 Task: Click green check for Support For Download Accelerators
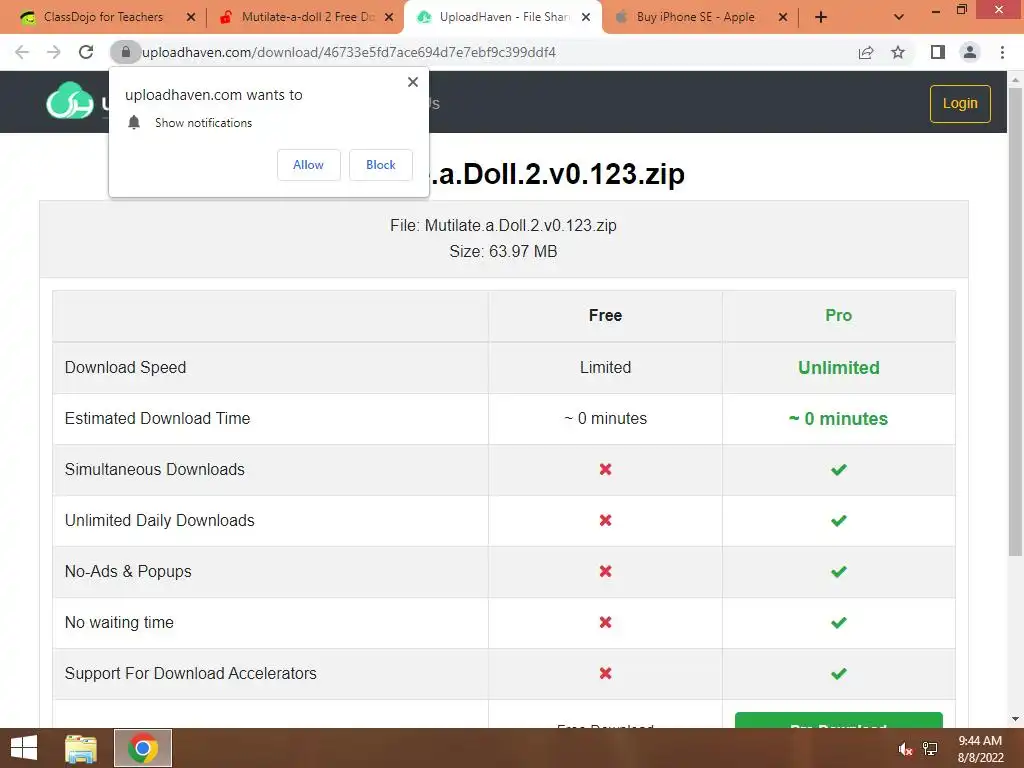839,673
